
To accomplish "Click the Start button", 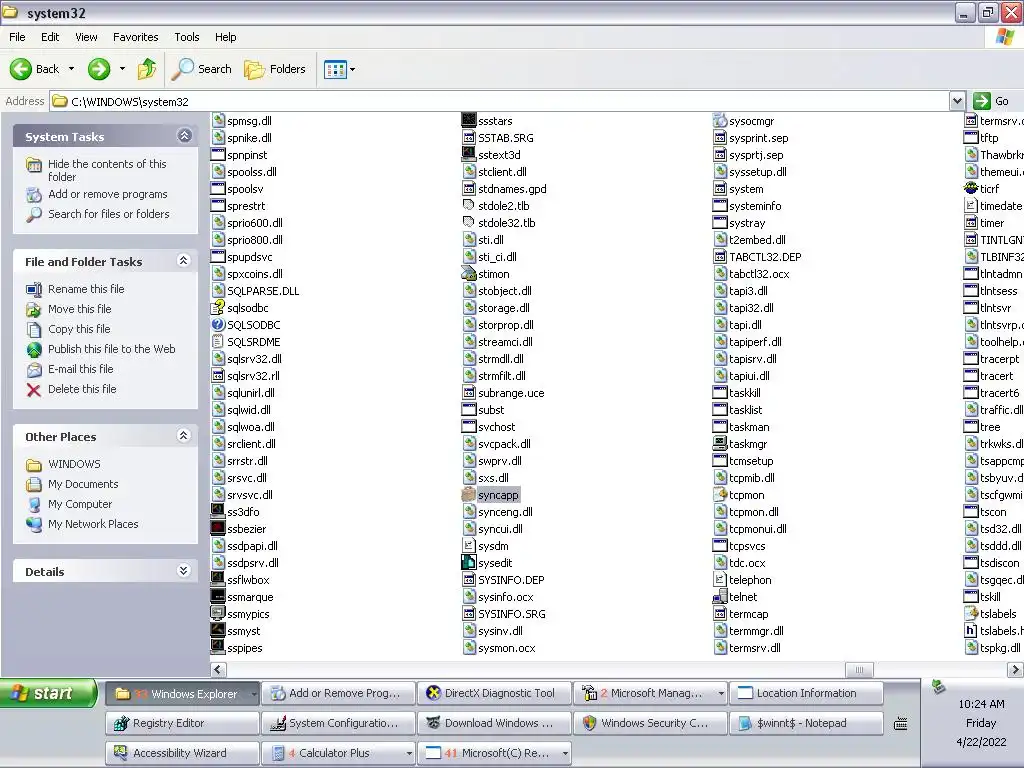I will [48, 694].
